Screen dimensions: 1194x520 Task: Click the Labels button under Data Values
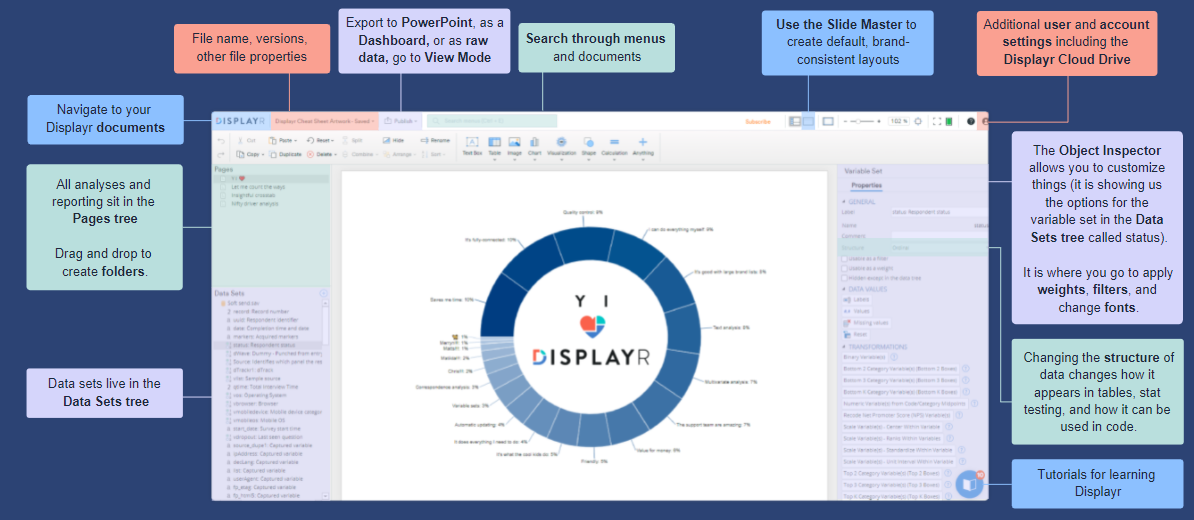coord(858,299)
